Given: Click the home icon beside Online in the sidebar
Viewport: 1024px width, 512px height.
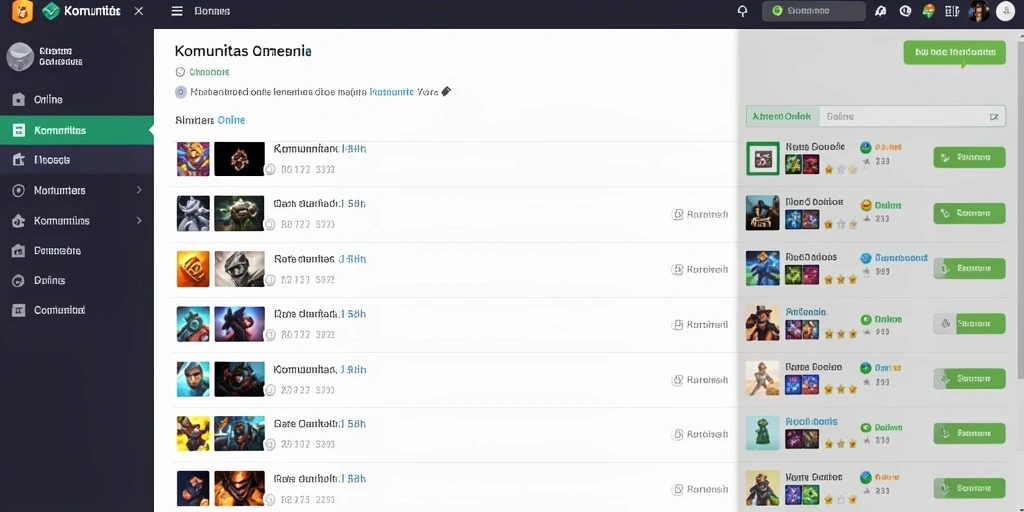Looking at the screenshot, I should coord(19,99).
